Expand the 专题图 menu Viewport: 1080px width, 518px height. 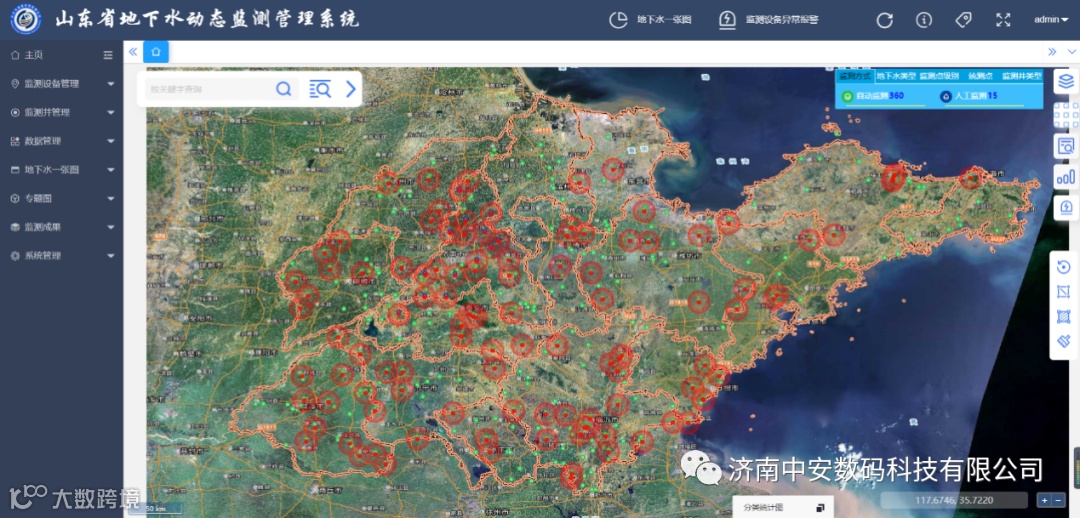pyautogui.click(x=62, y=198)
